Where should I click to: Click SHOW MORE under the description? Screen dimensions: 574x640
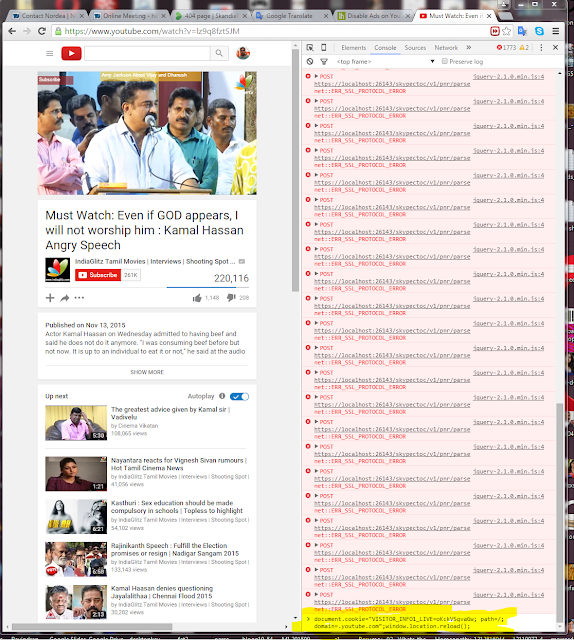point(147,372)
